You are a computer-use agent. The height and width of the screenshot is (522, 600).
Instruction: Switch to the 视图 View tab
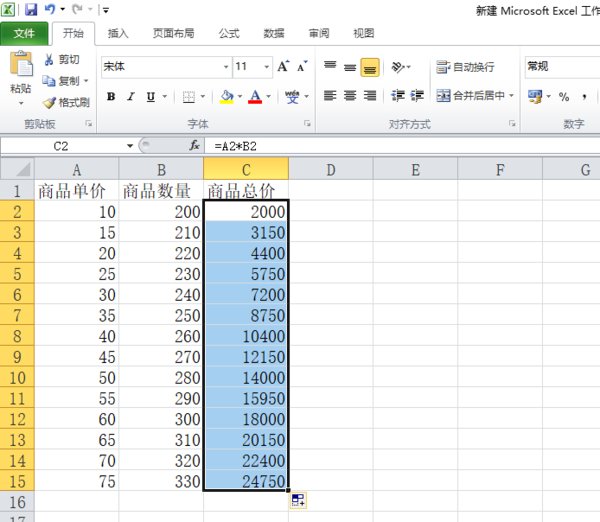(x=364, y=33)
